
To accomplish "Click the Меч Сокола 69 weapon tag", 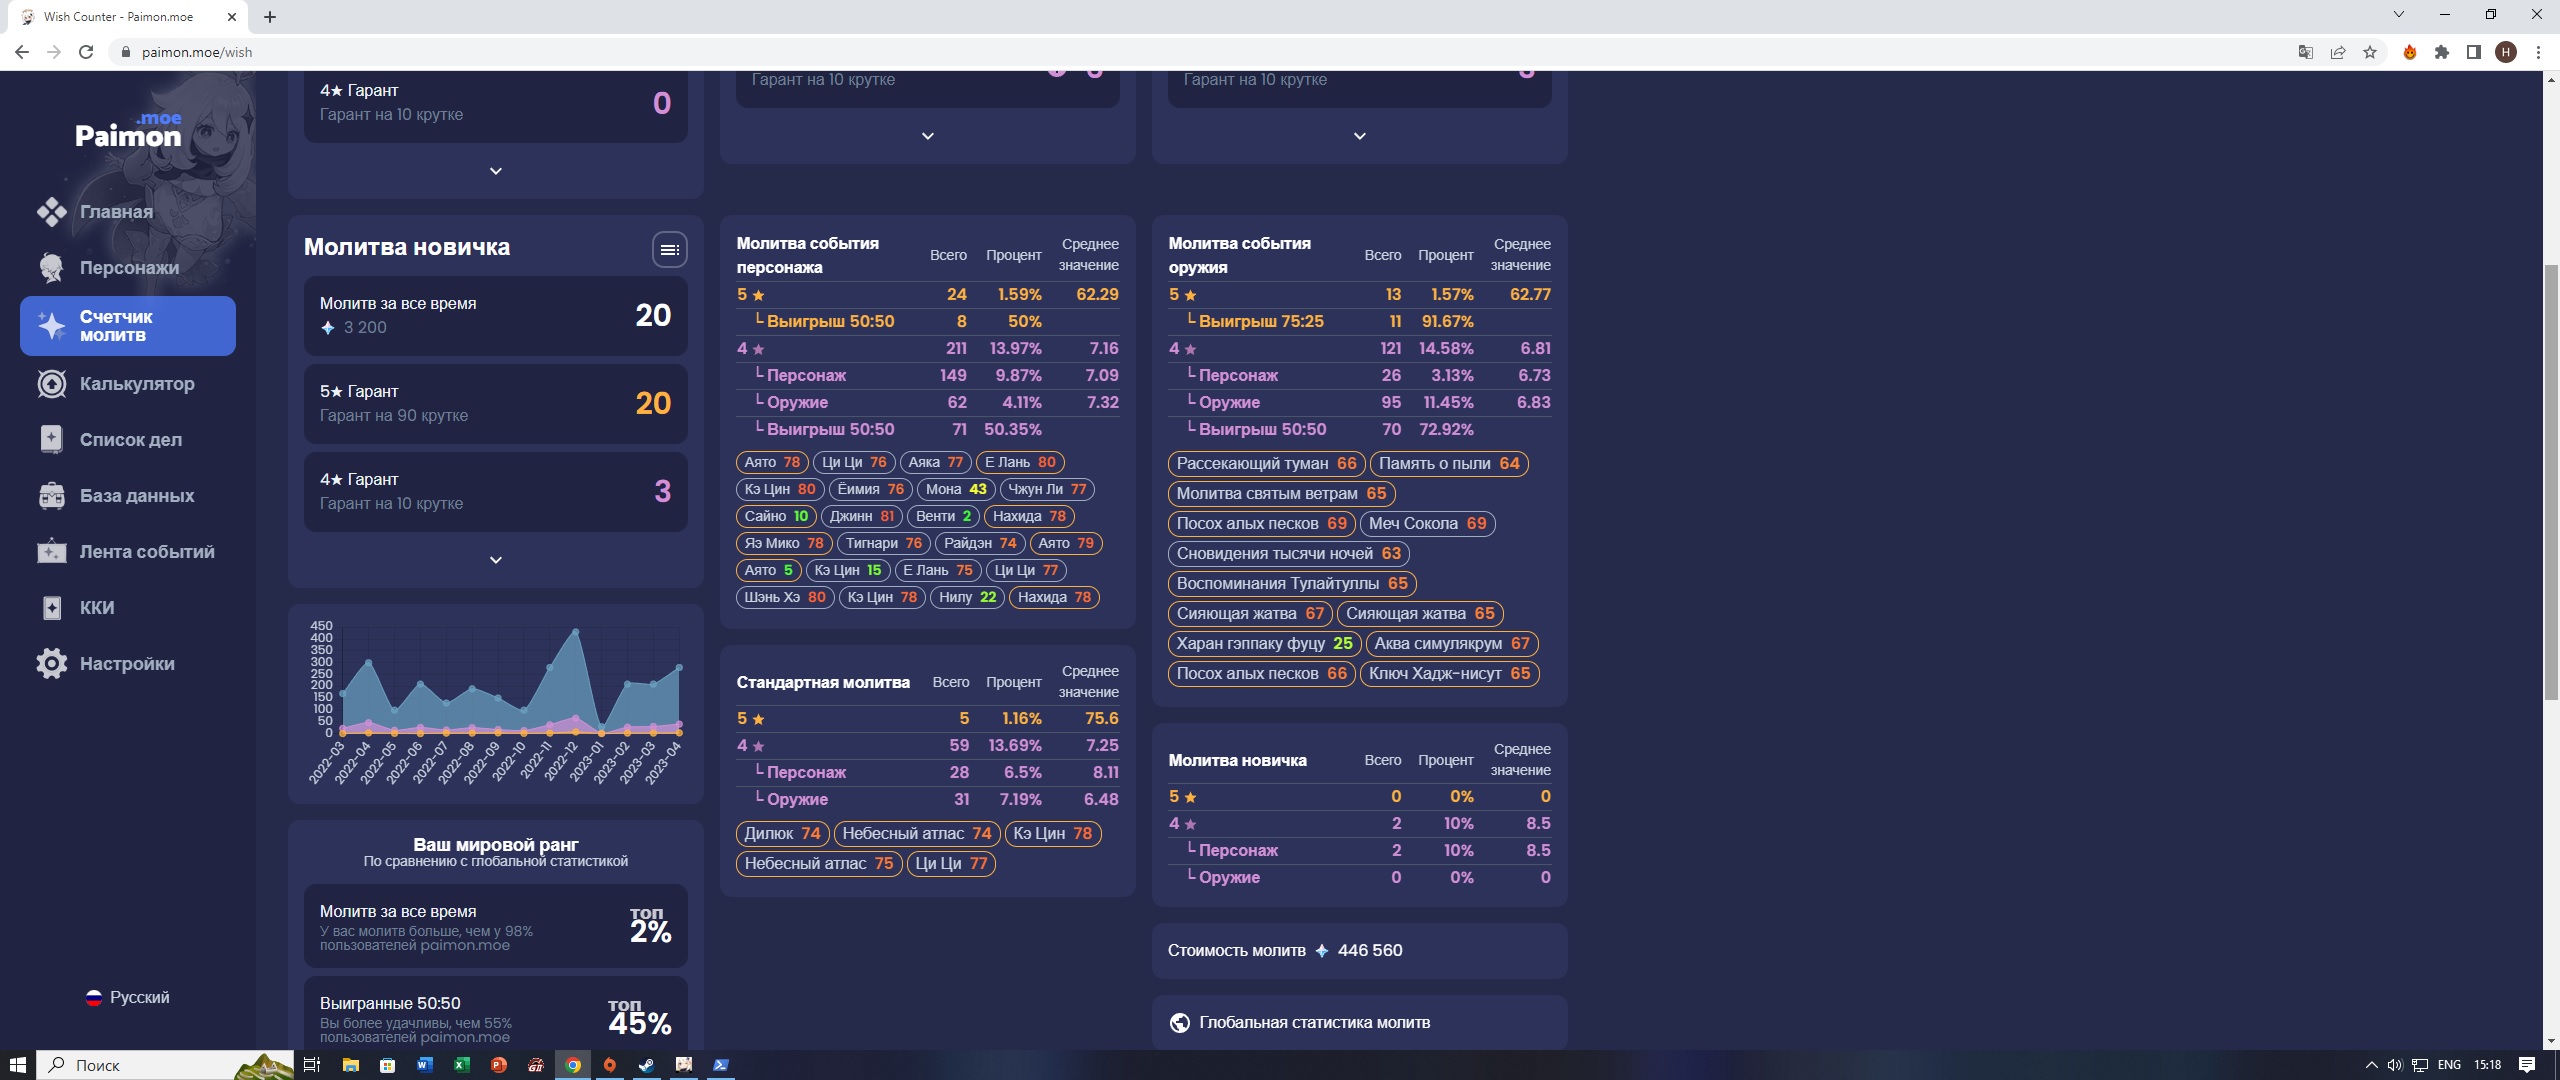I will pos(1427,524).
